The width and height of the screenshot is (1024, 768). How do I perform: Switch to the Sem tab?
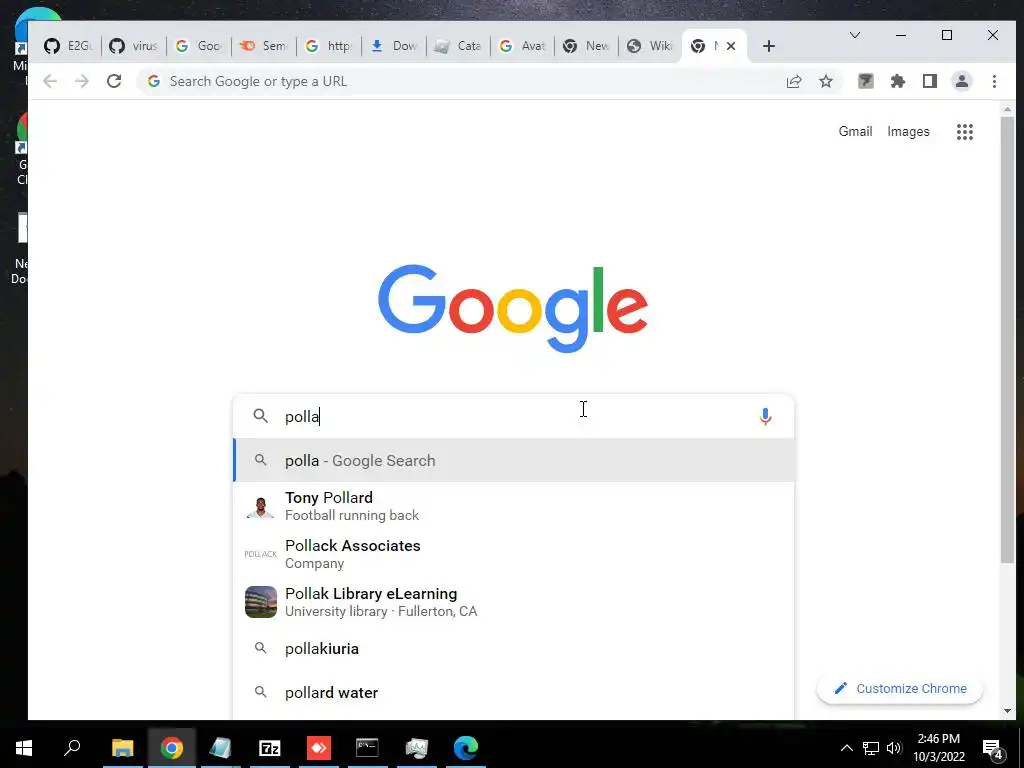point(263,46)
